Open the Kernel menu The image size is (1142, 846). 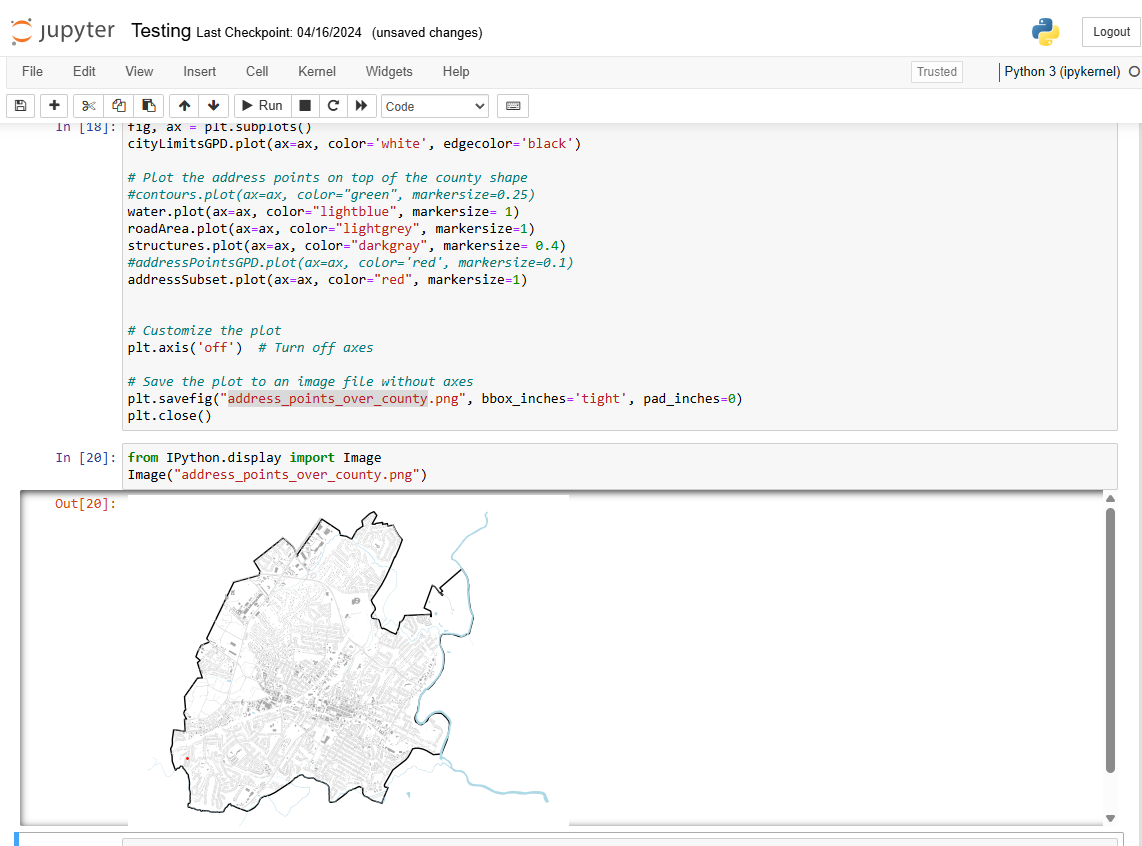click(x=317, y=71)
